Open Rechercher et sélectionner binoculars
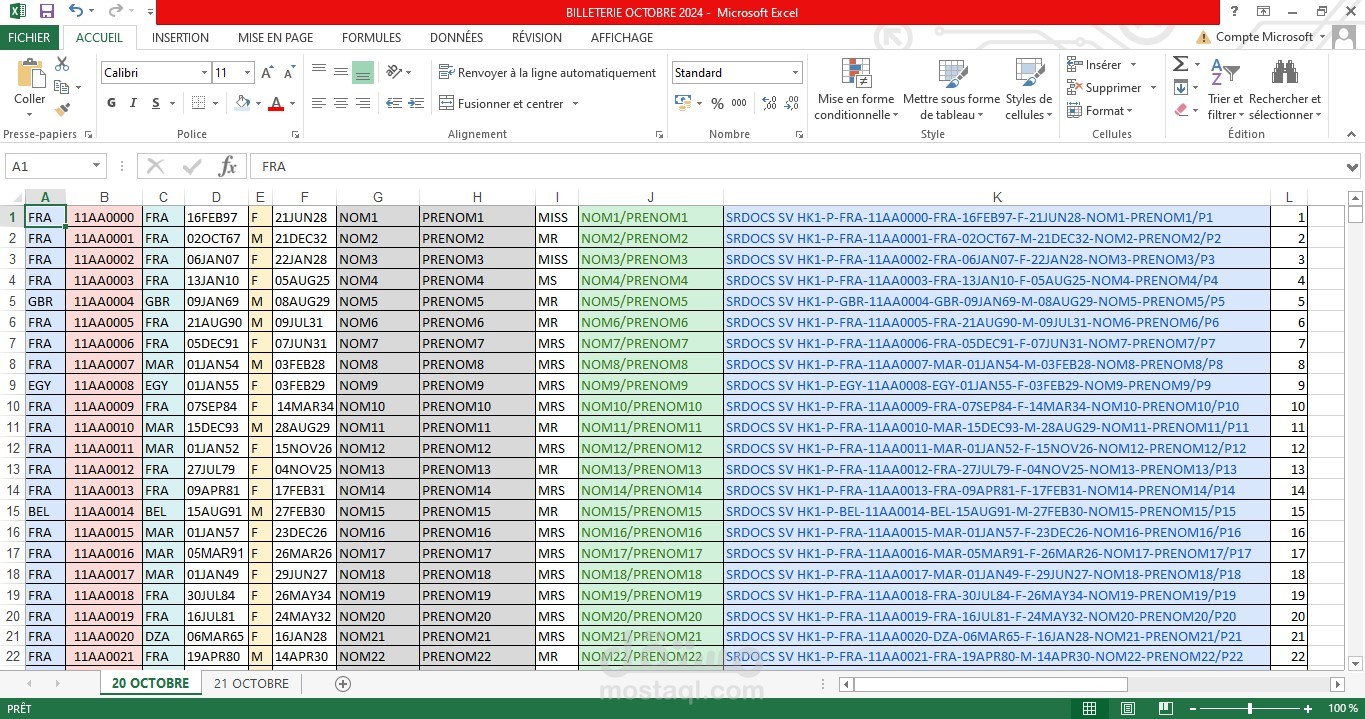Image resolution: width=1365 pixels, height=719 pixels. (x=1285, y=89)
